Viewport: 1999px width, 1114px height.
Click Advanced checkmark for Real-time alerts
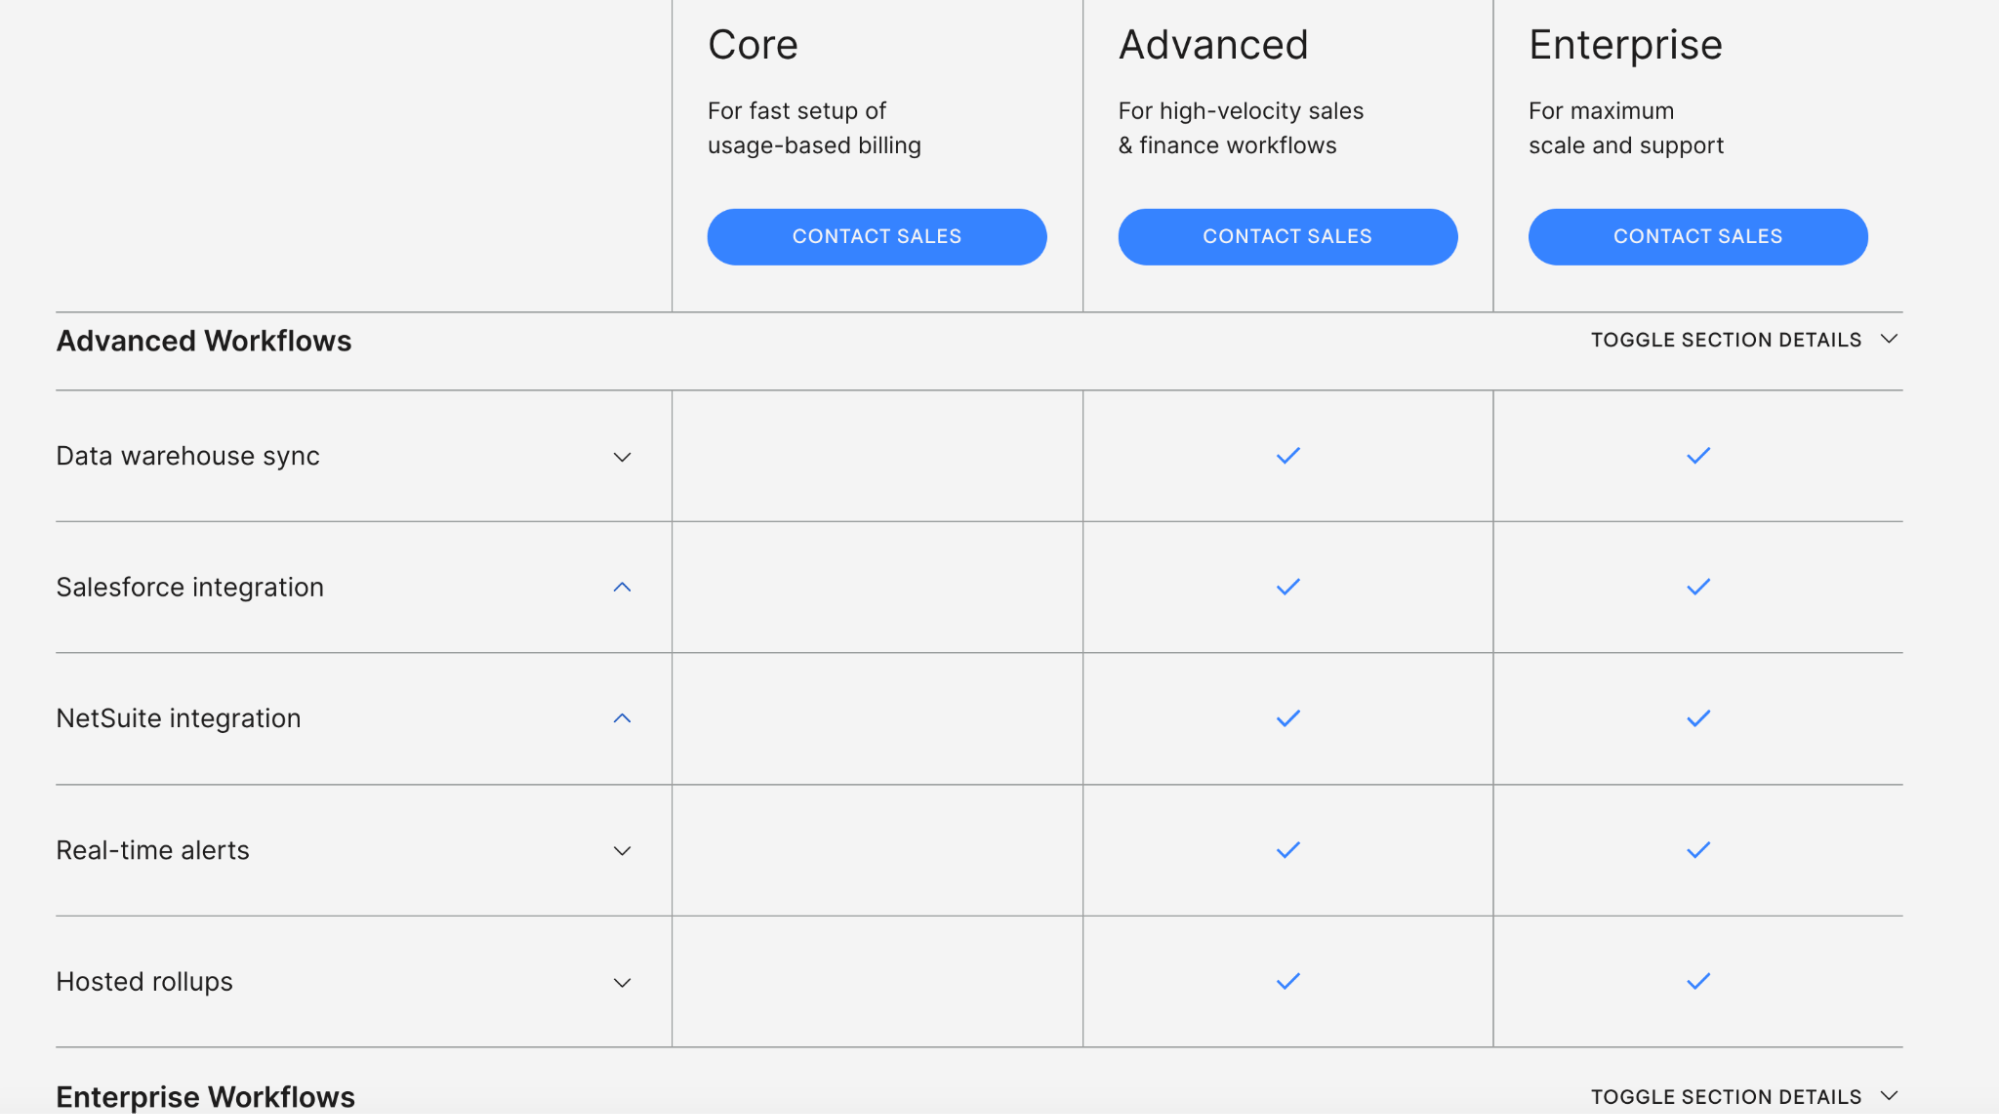click(1288, 850)
